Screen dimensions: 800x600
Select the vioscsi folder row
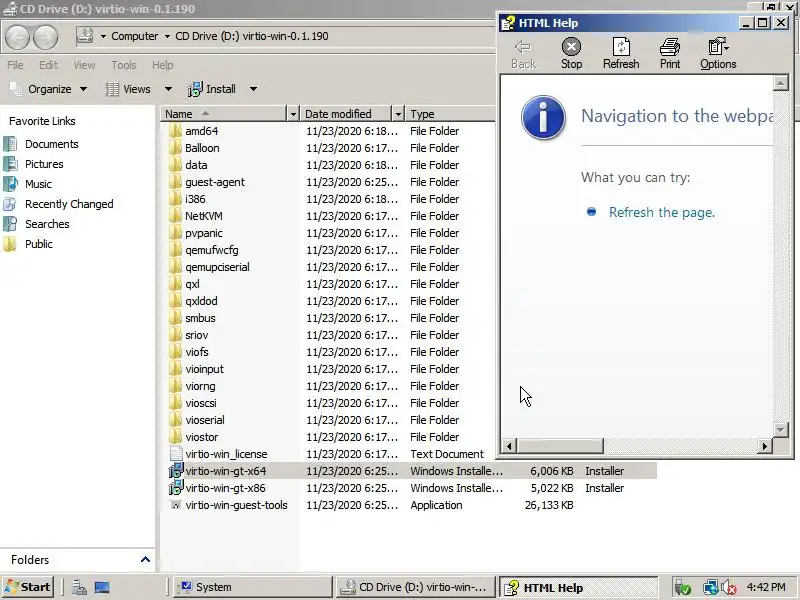pyautogui.click(x=332, y=403)
